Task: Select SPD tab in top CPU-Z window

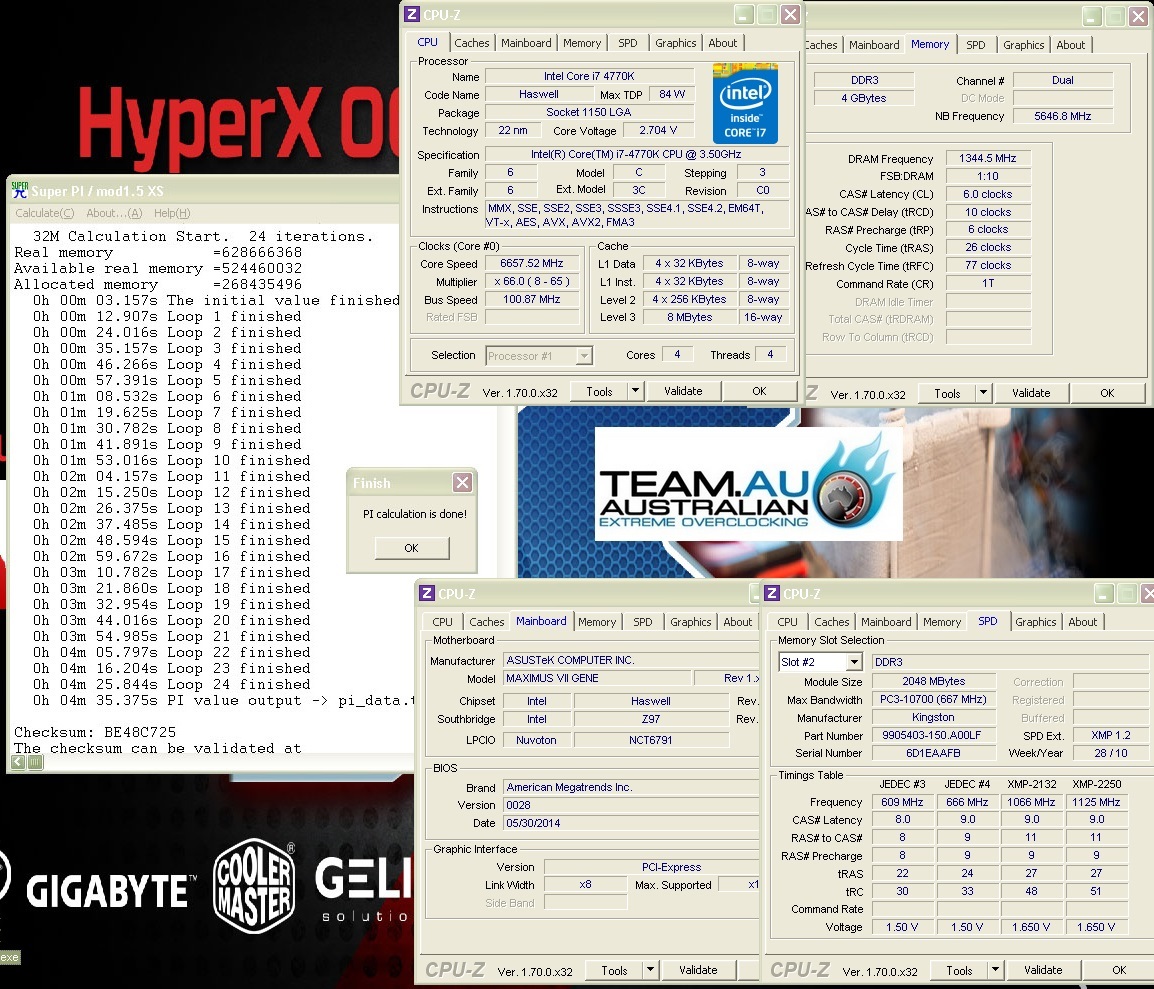Action: click(x=628, y=43)
